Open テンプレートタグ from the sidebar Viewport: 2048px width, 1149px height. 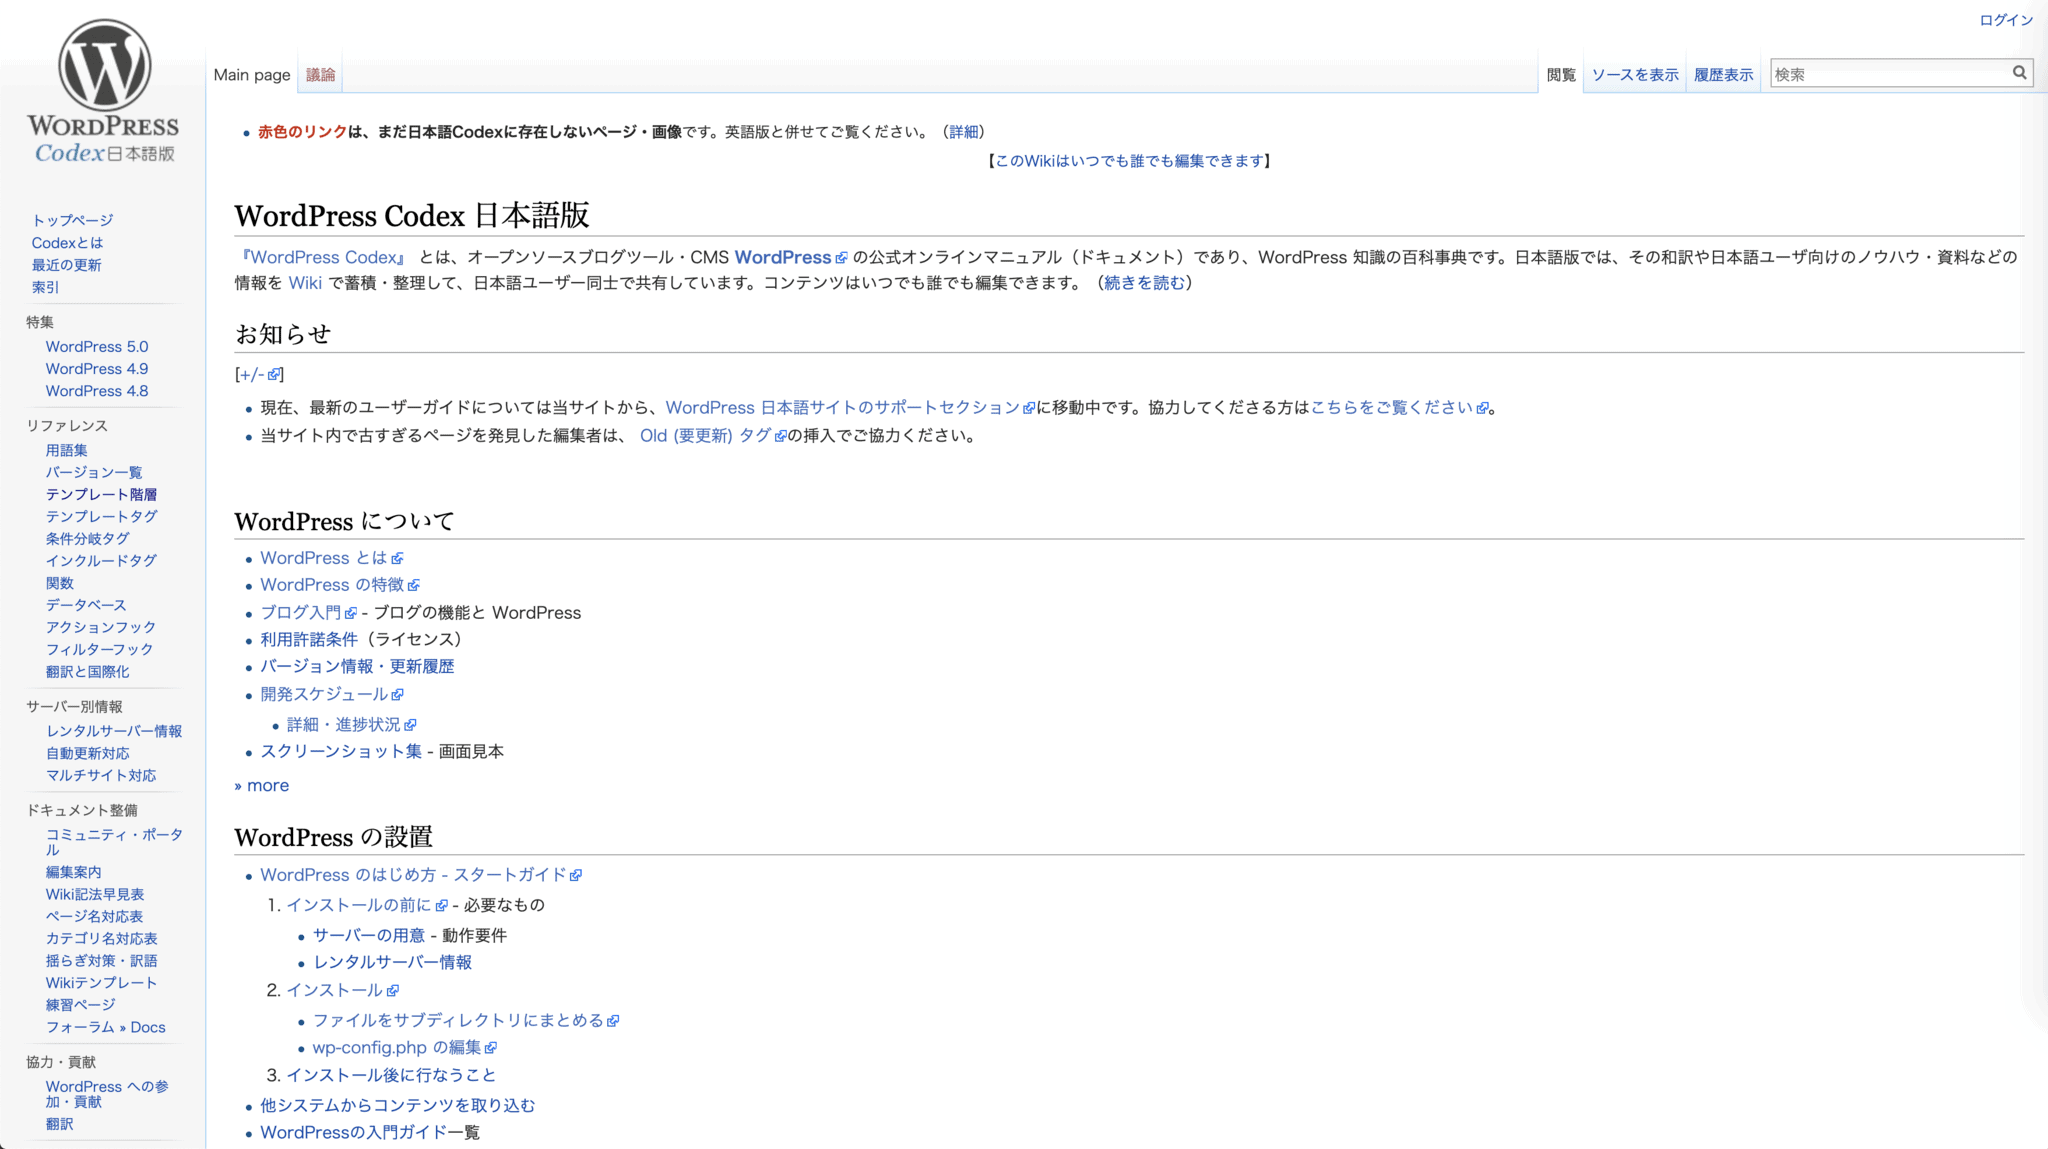[100, 516]
